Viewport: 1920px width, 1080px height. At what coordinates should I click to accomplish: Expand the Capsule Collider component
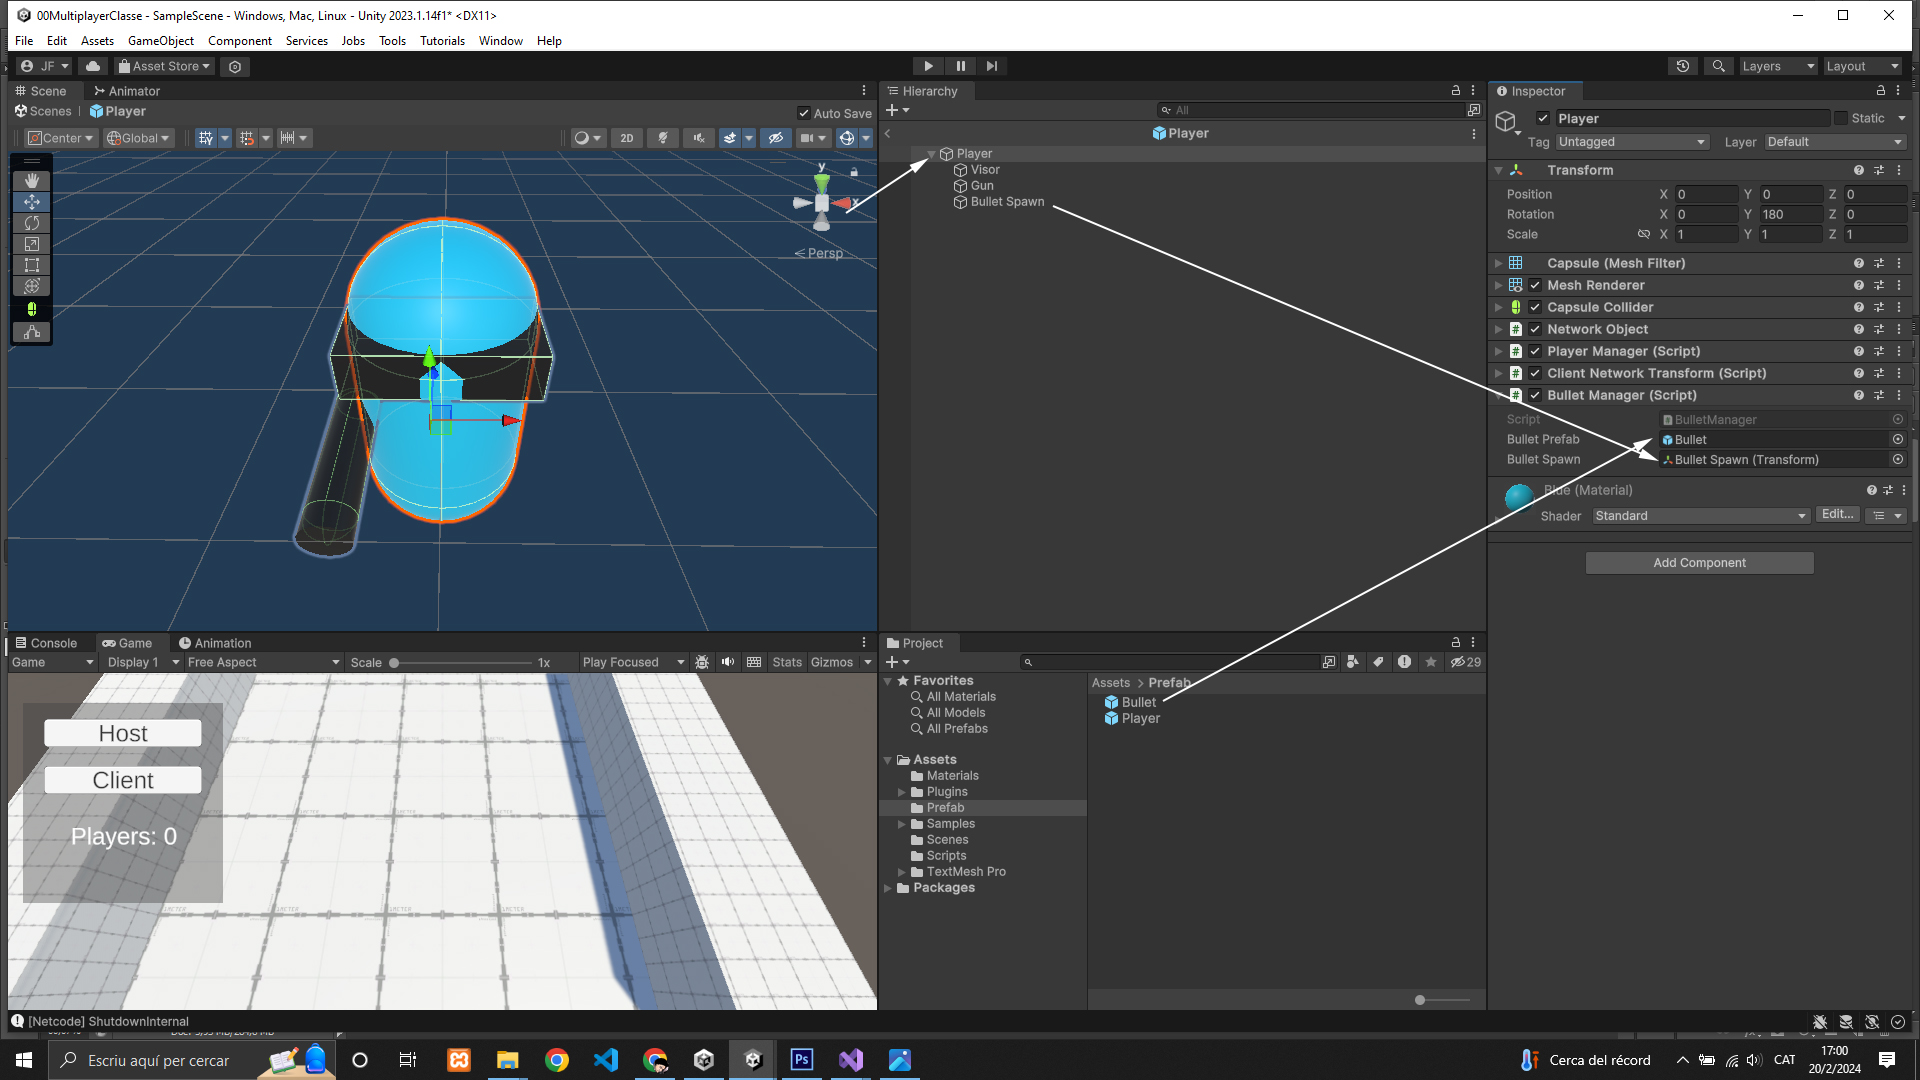click(1498, 307)
